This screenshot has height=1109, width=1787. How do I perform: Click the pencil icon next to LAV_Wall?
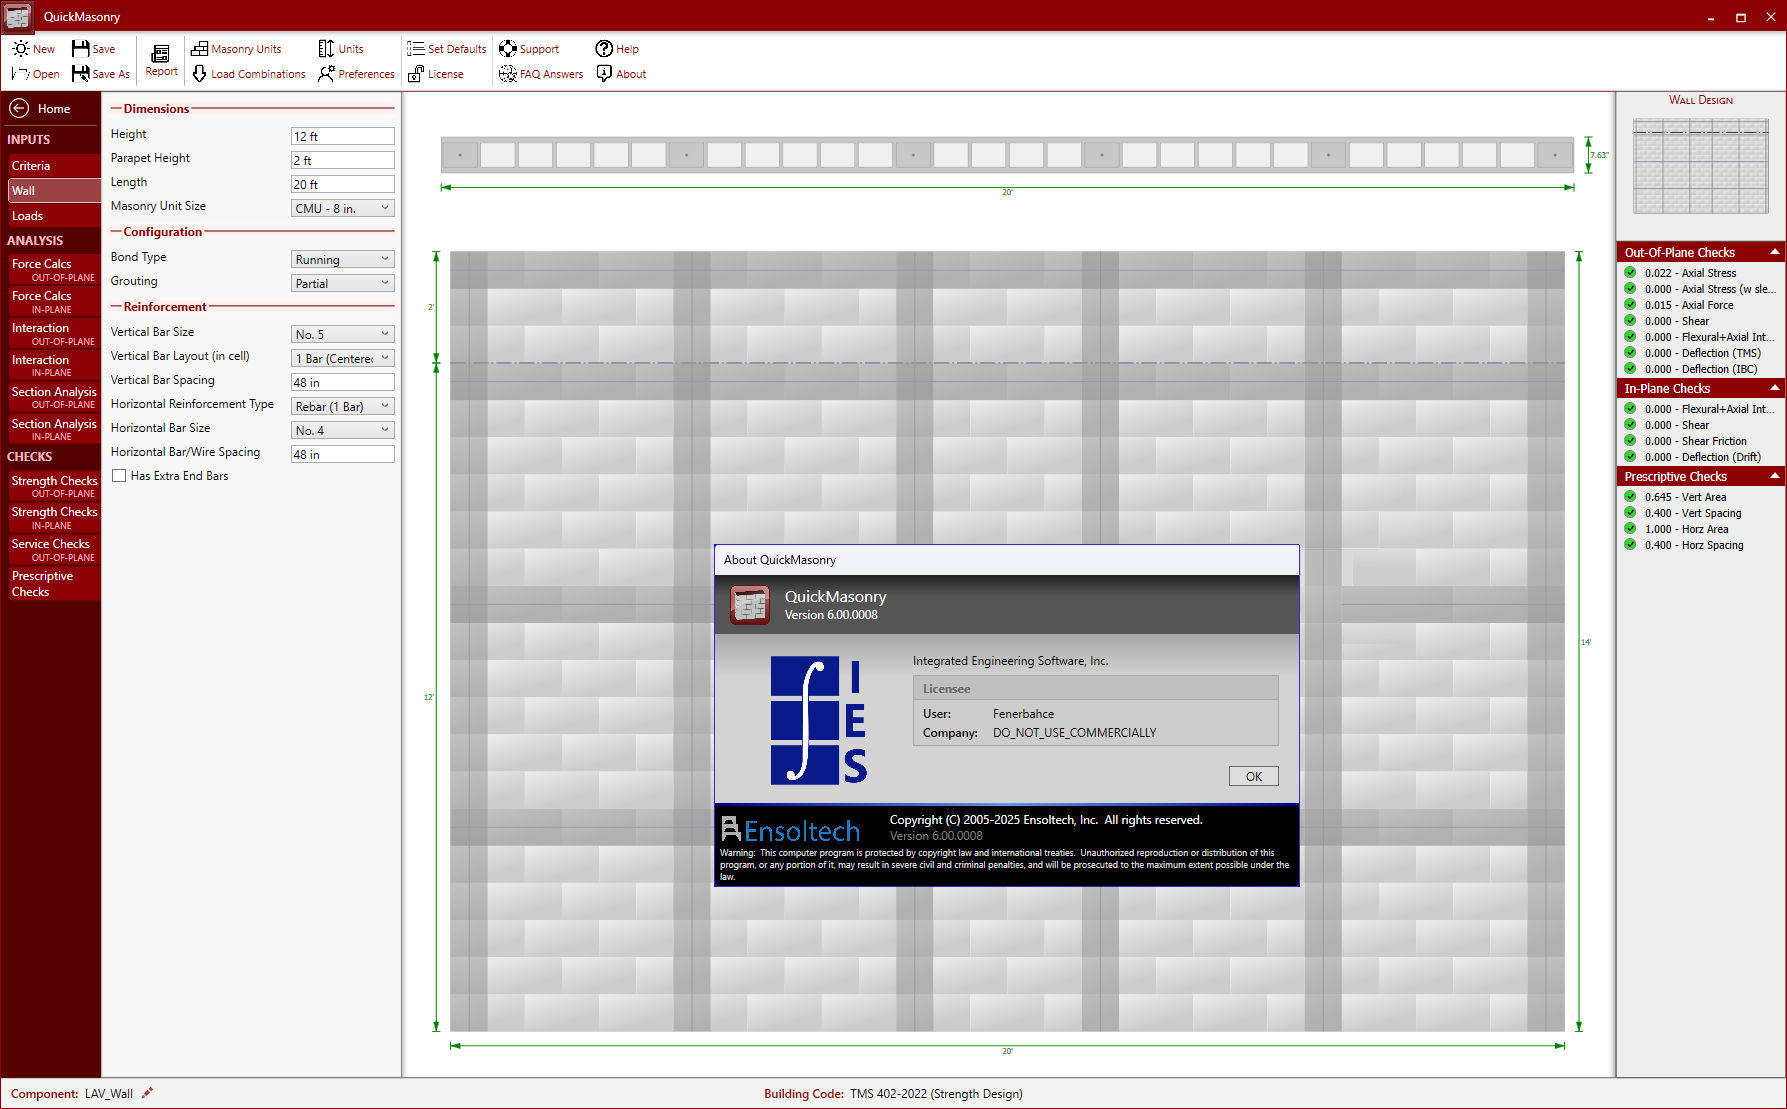(146, 1093)
